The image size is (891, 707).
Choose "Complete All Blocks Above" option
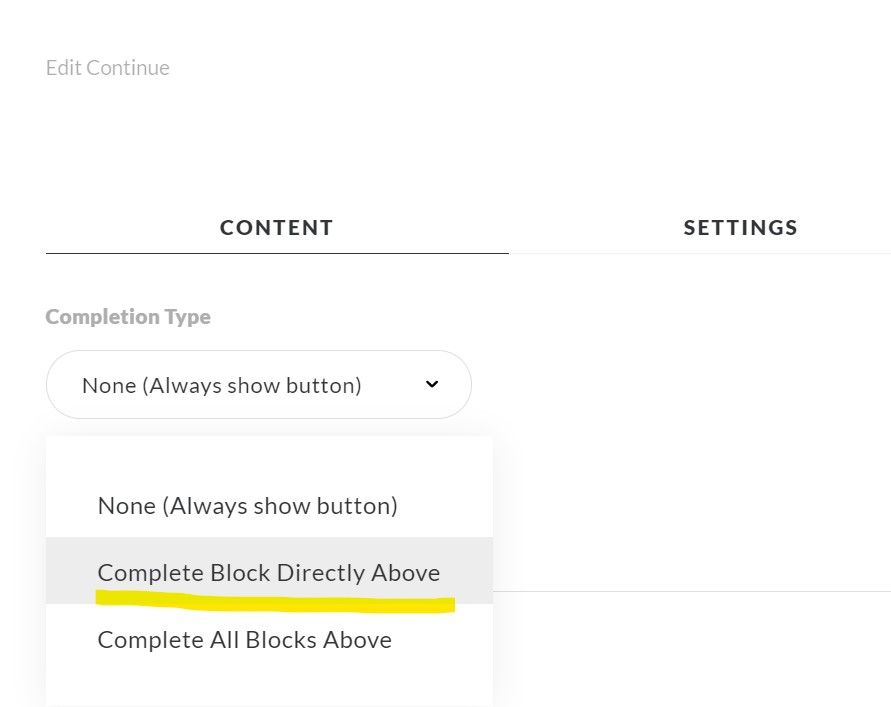click(x=244, y=639)
